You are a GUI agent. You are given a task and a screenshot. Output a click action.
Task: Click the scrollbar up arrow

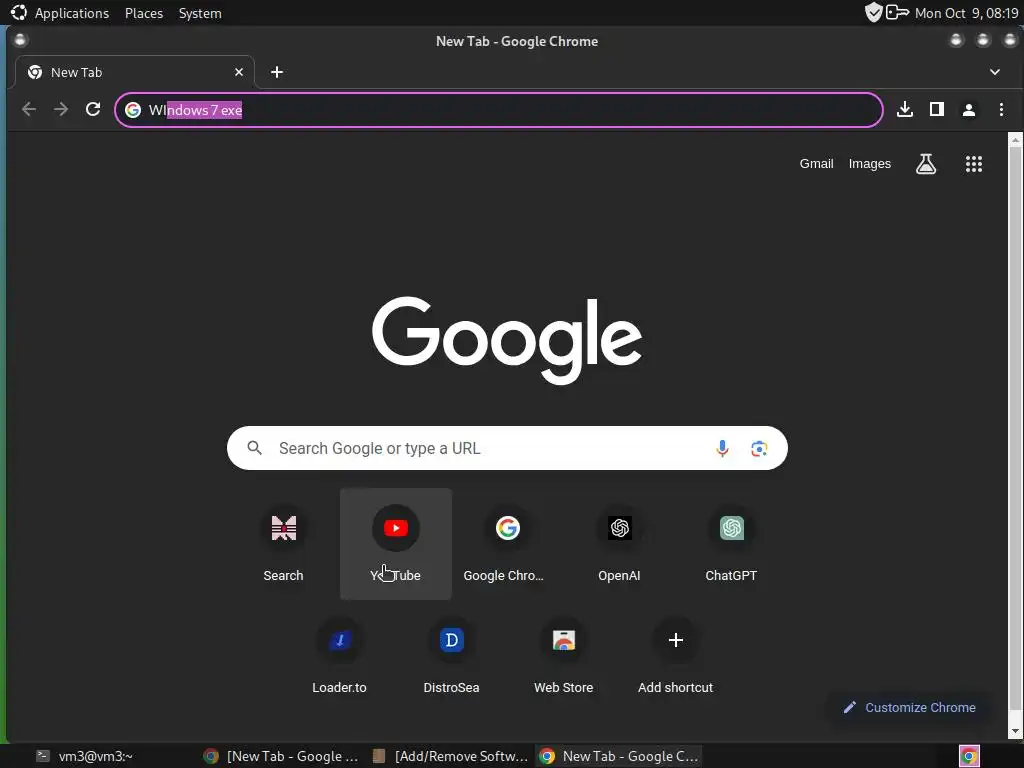(x=1016, y=139)
